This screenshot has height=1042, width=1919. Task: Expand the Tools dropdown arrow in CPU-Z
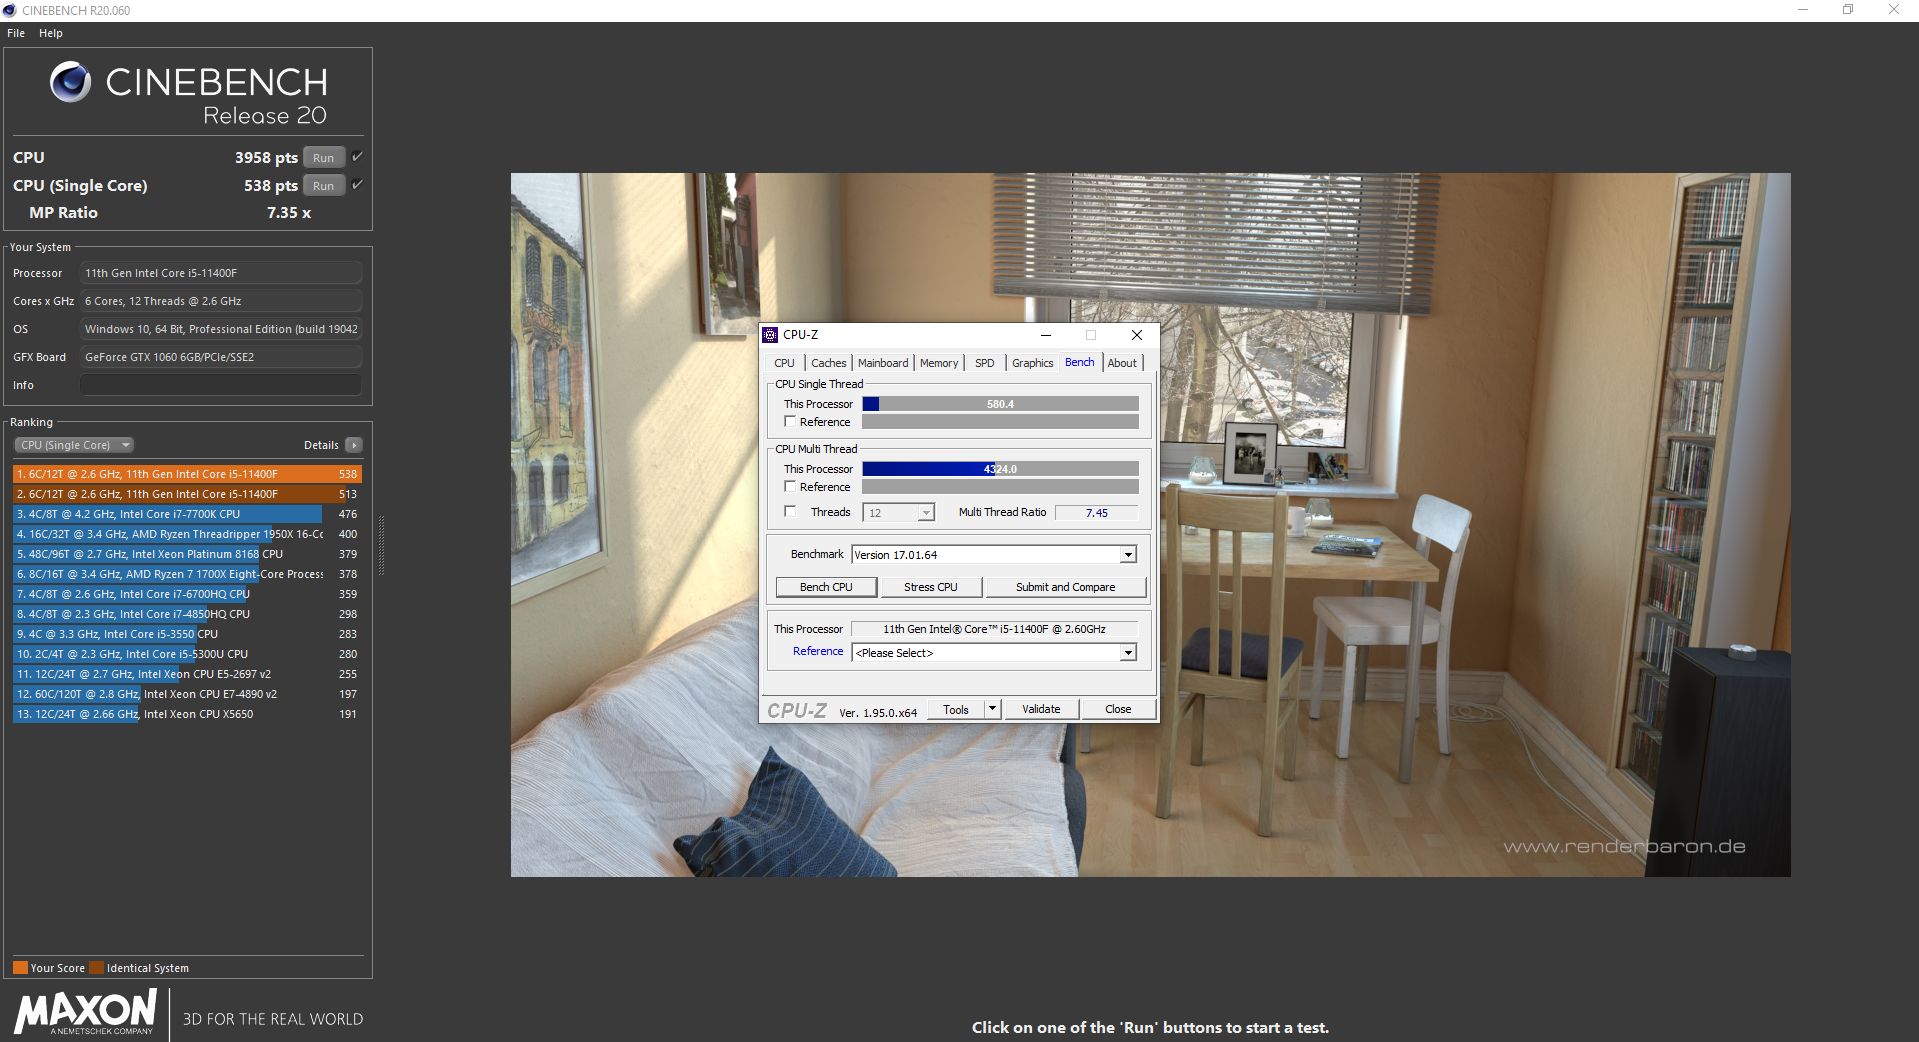click(992, 709)
